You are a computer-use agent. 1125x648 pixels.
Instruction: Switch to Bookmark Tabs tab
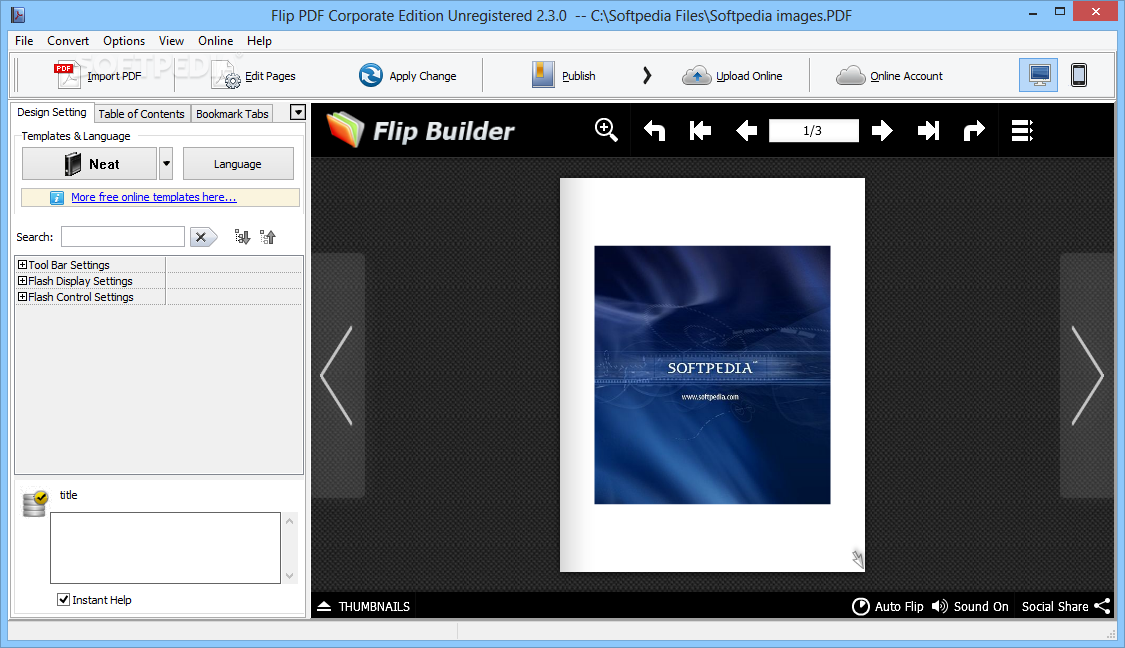[232, 113]
